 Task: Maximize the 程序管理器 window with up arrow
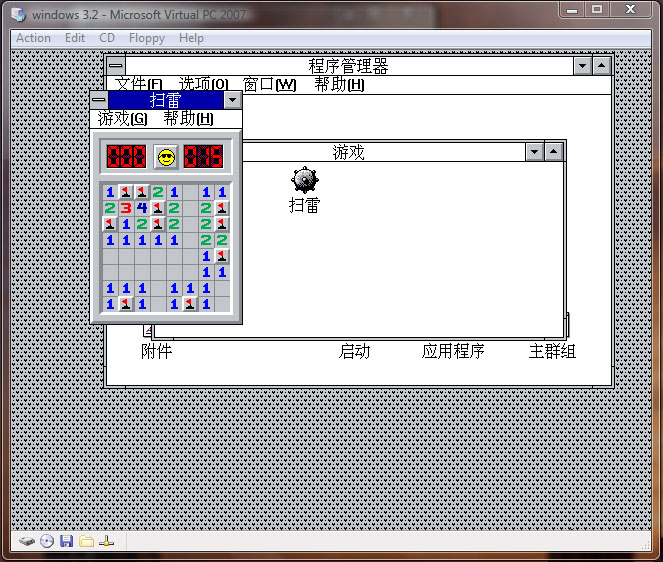pos(601,66)
